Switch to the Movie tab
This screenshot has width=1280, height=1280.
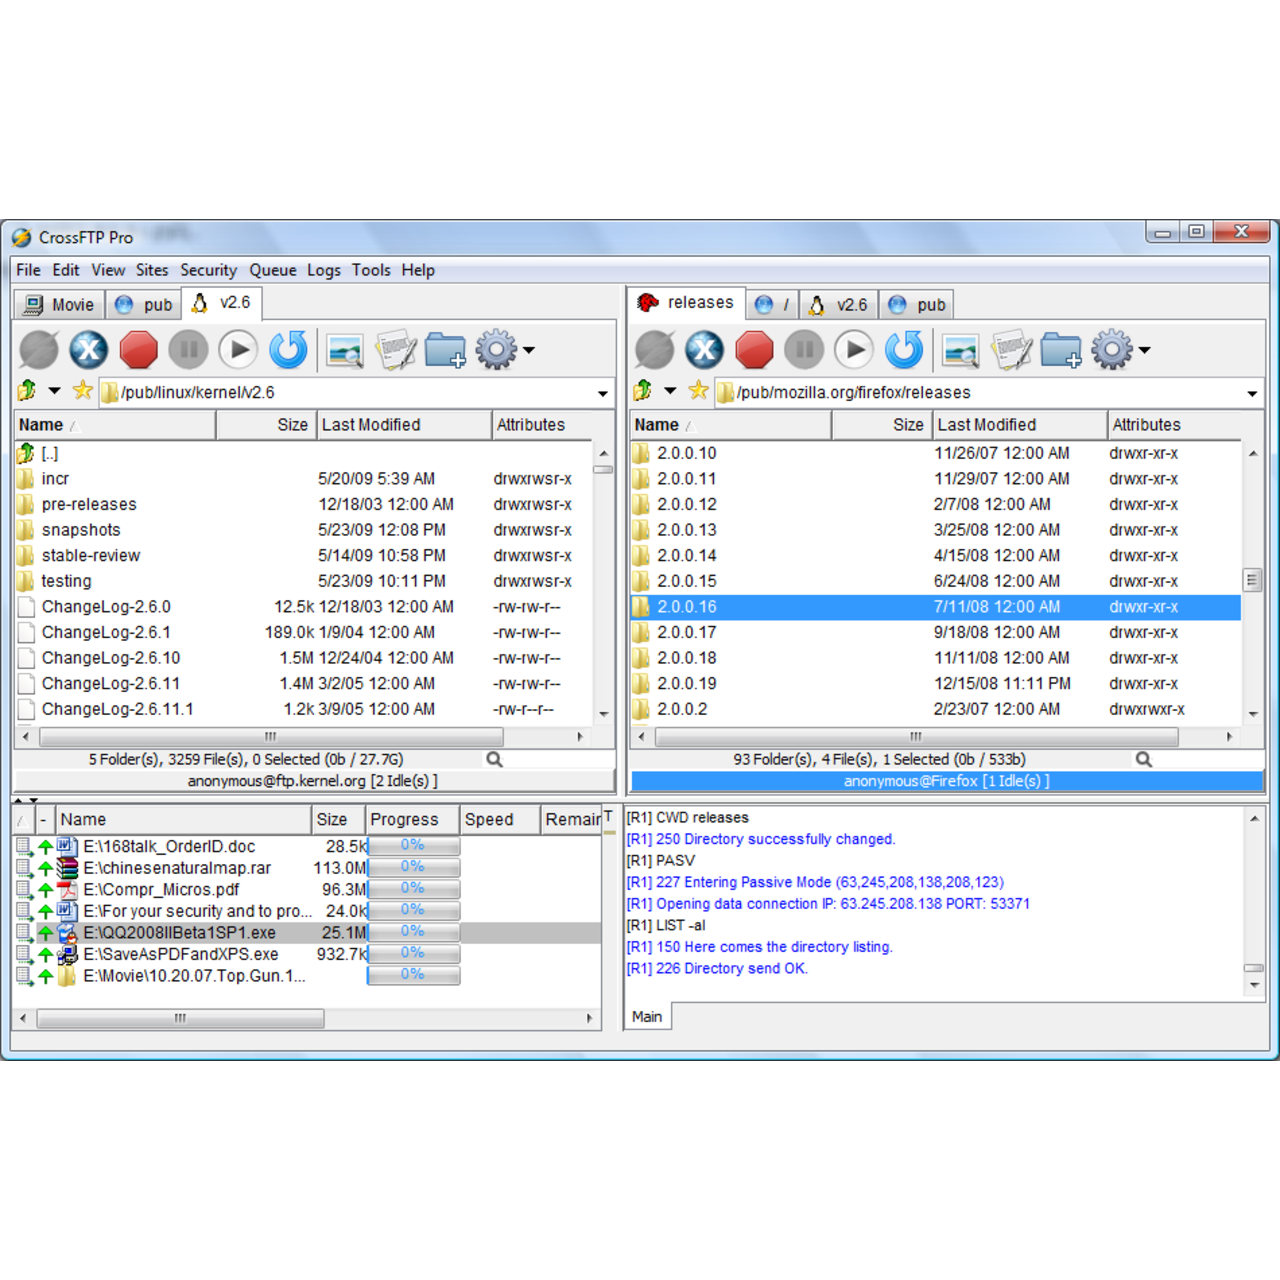pos(60,305)
